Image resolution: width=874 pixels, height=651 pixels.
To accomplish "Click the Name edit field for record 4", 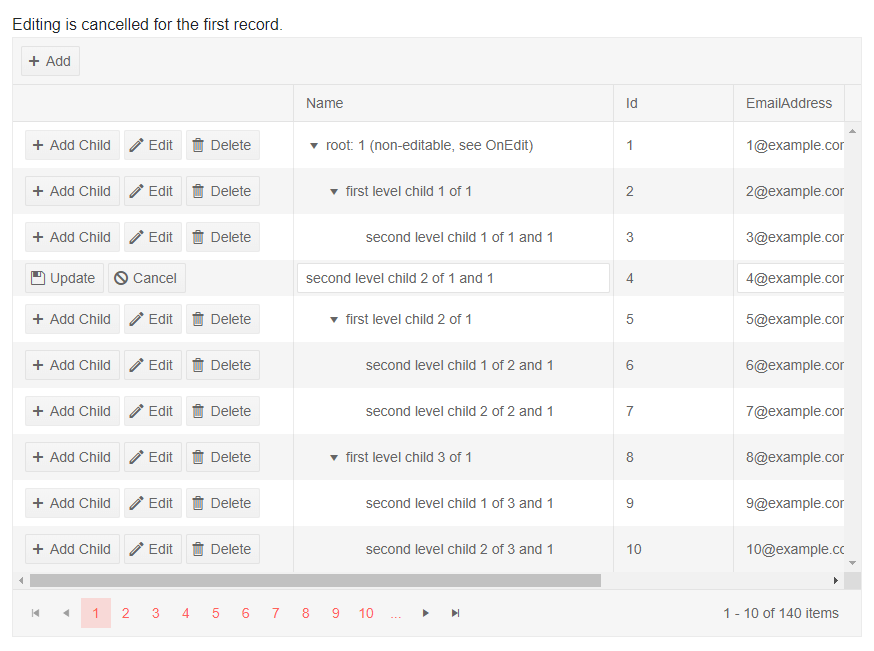I will (453, 278).
